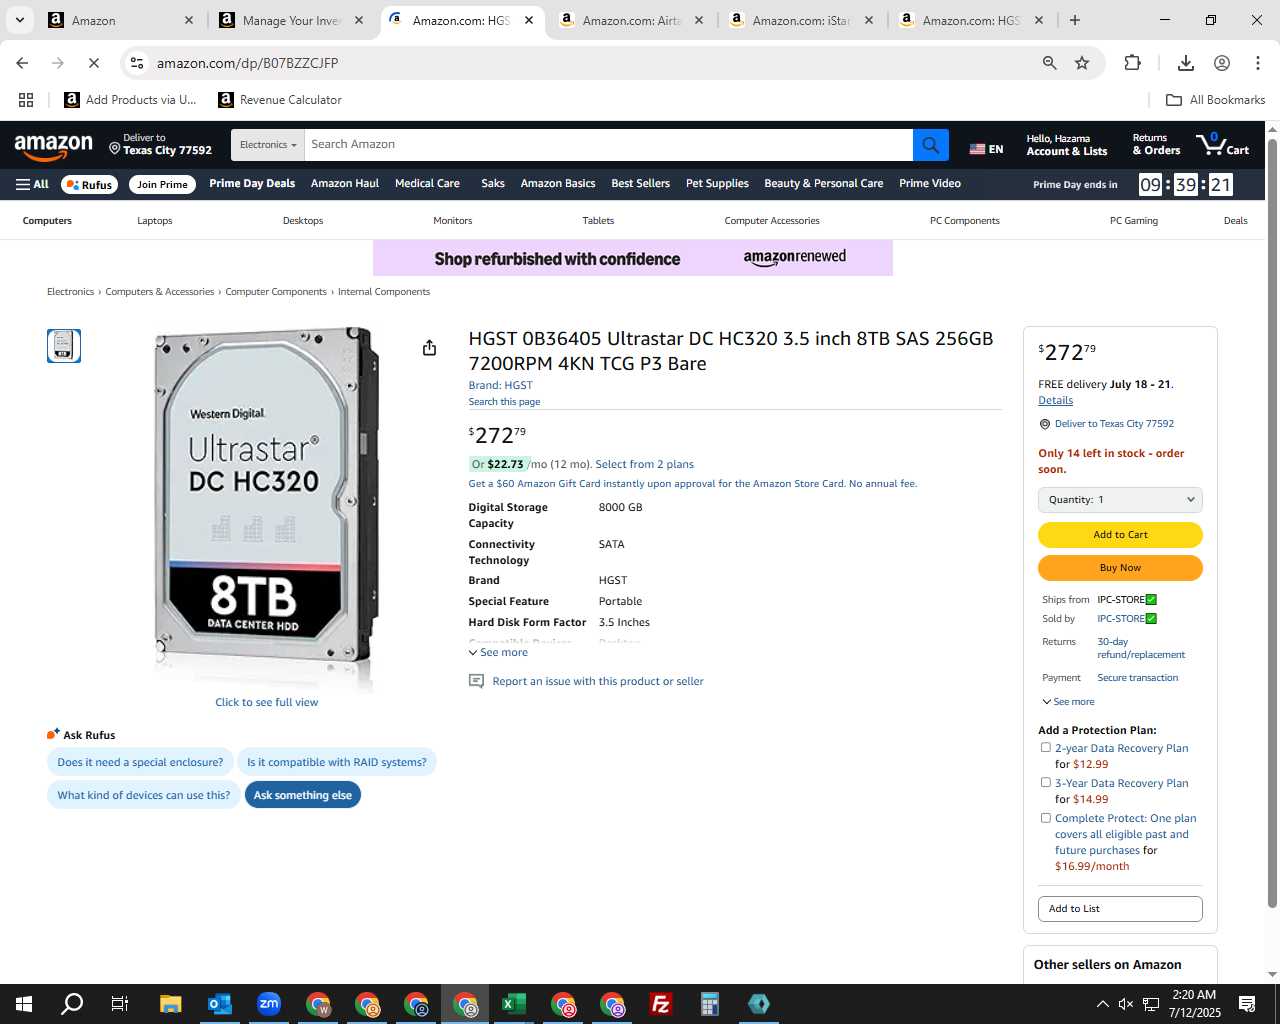Open the Chrome three-dot menu

point(1257,63)
